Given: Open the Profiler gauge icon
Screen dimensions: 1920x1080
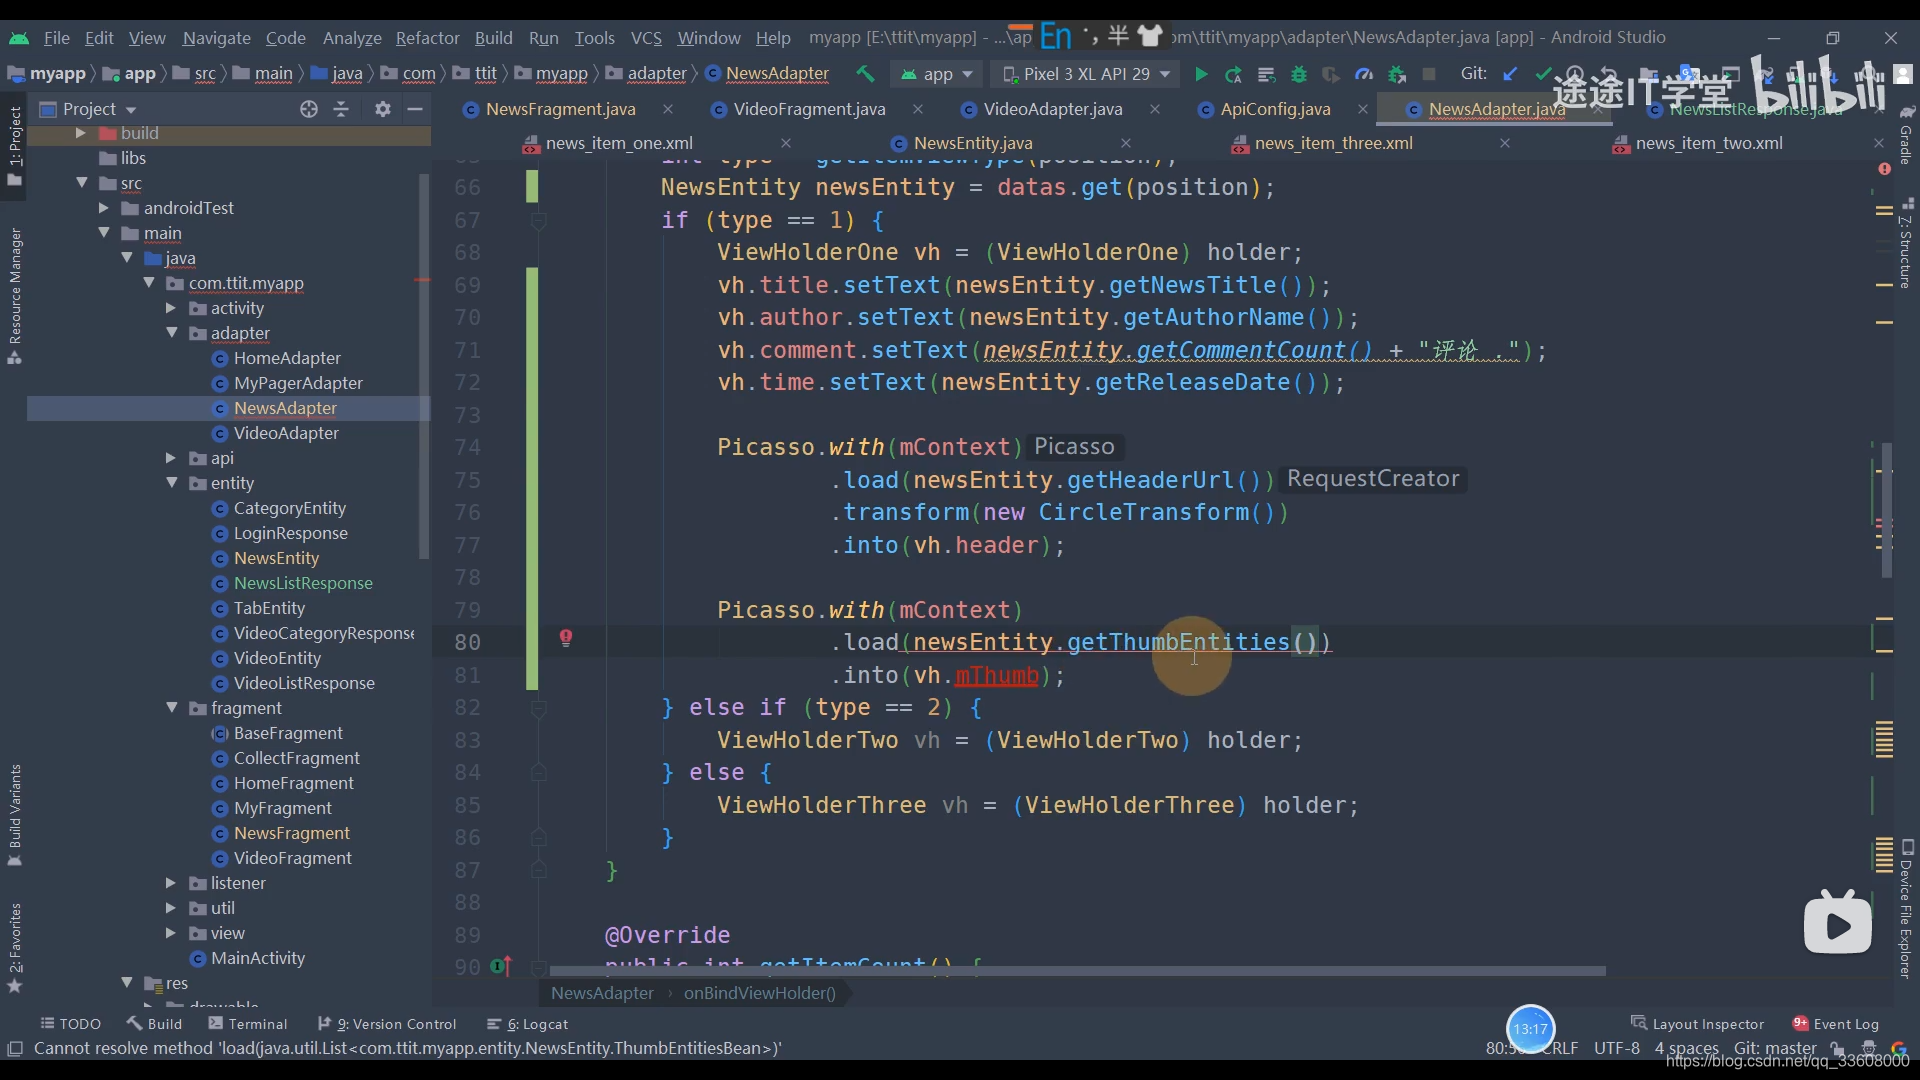Looking at the screenshot, I should pyautogui.click(x=1364, y=74).
